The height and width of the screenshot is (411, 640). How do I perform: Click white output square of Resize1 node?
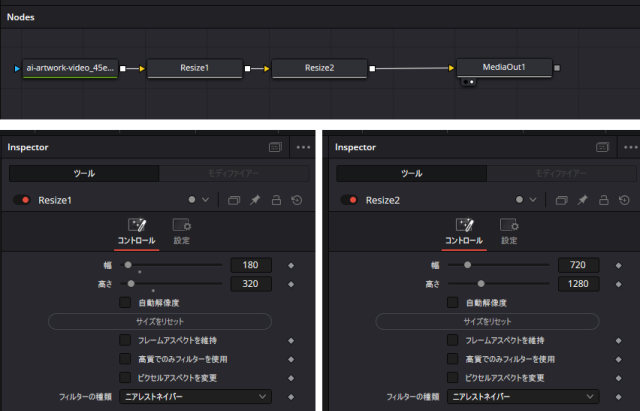pos(247,69)
